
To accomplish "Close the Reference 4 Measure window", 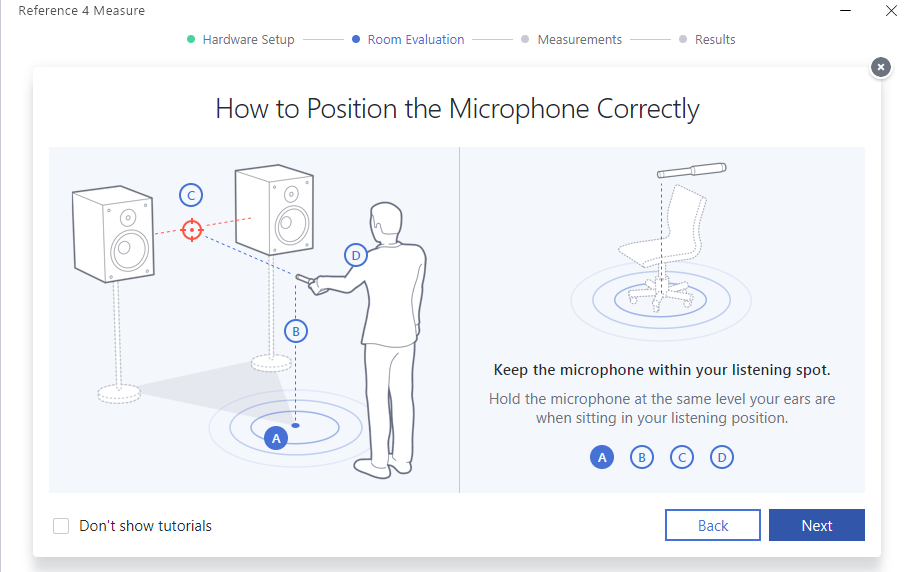I will pyautogui.click(x=891, y=10).
